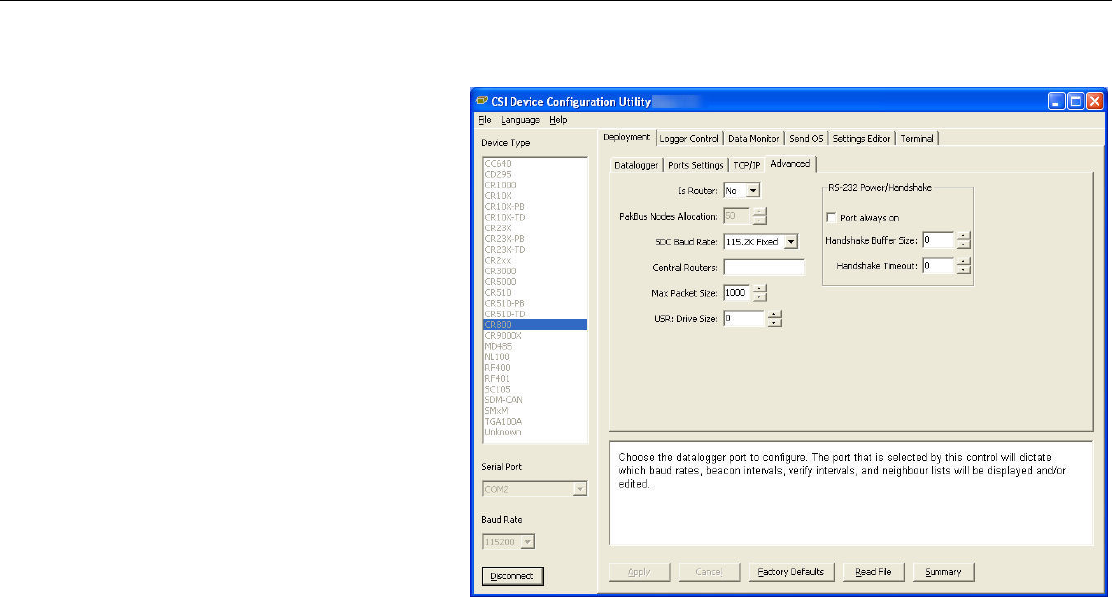Select RF401 in the Device Type list

(535, 379)
